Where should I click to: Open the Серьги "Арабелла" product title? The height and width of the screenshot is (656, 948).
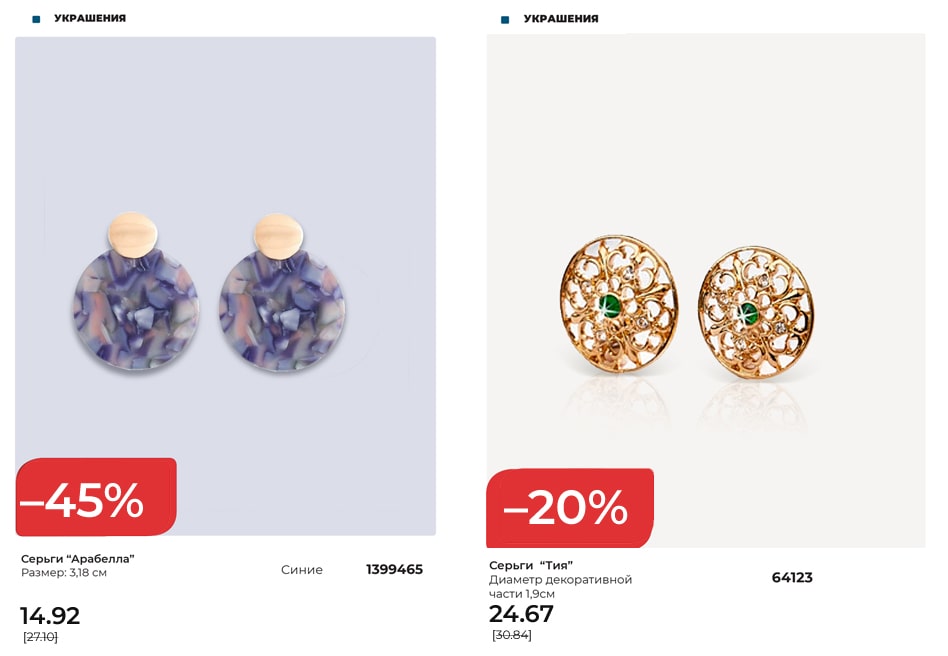pyautogui.click(x=78, y=559)
